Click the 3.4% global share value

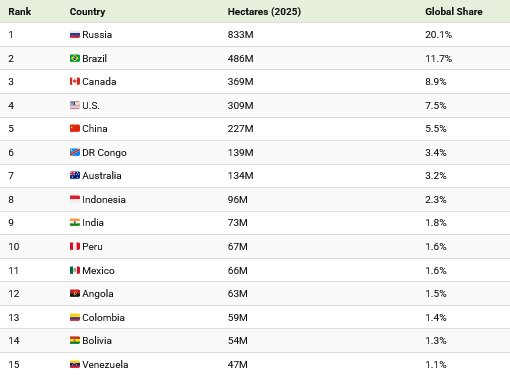[436, 152]
